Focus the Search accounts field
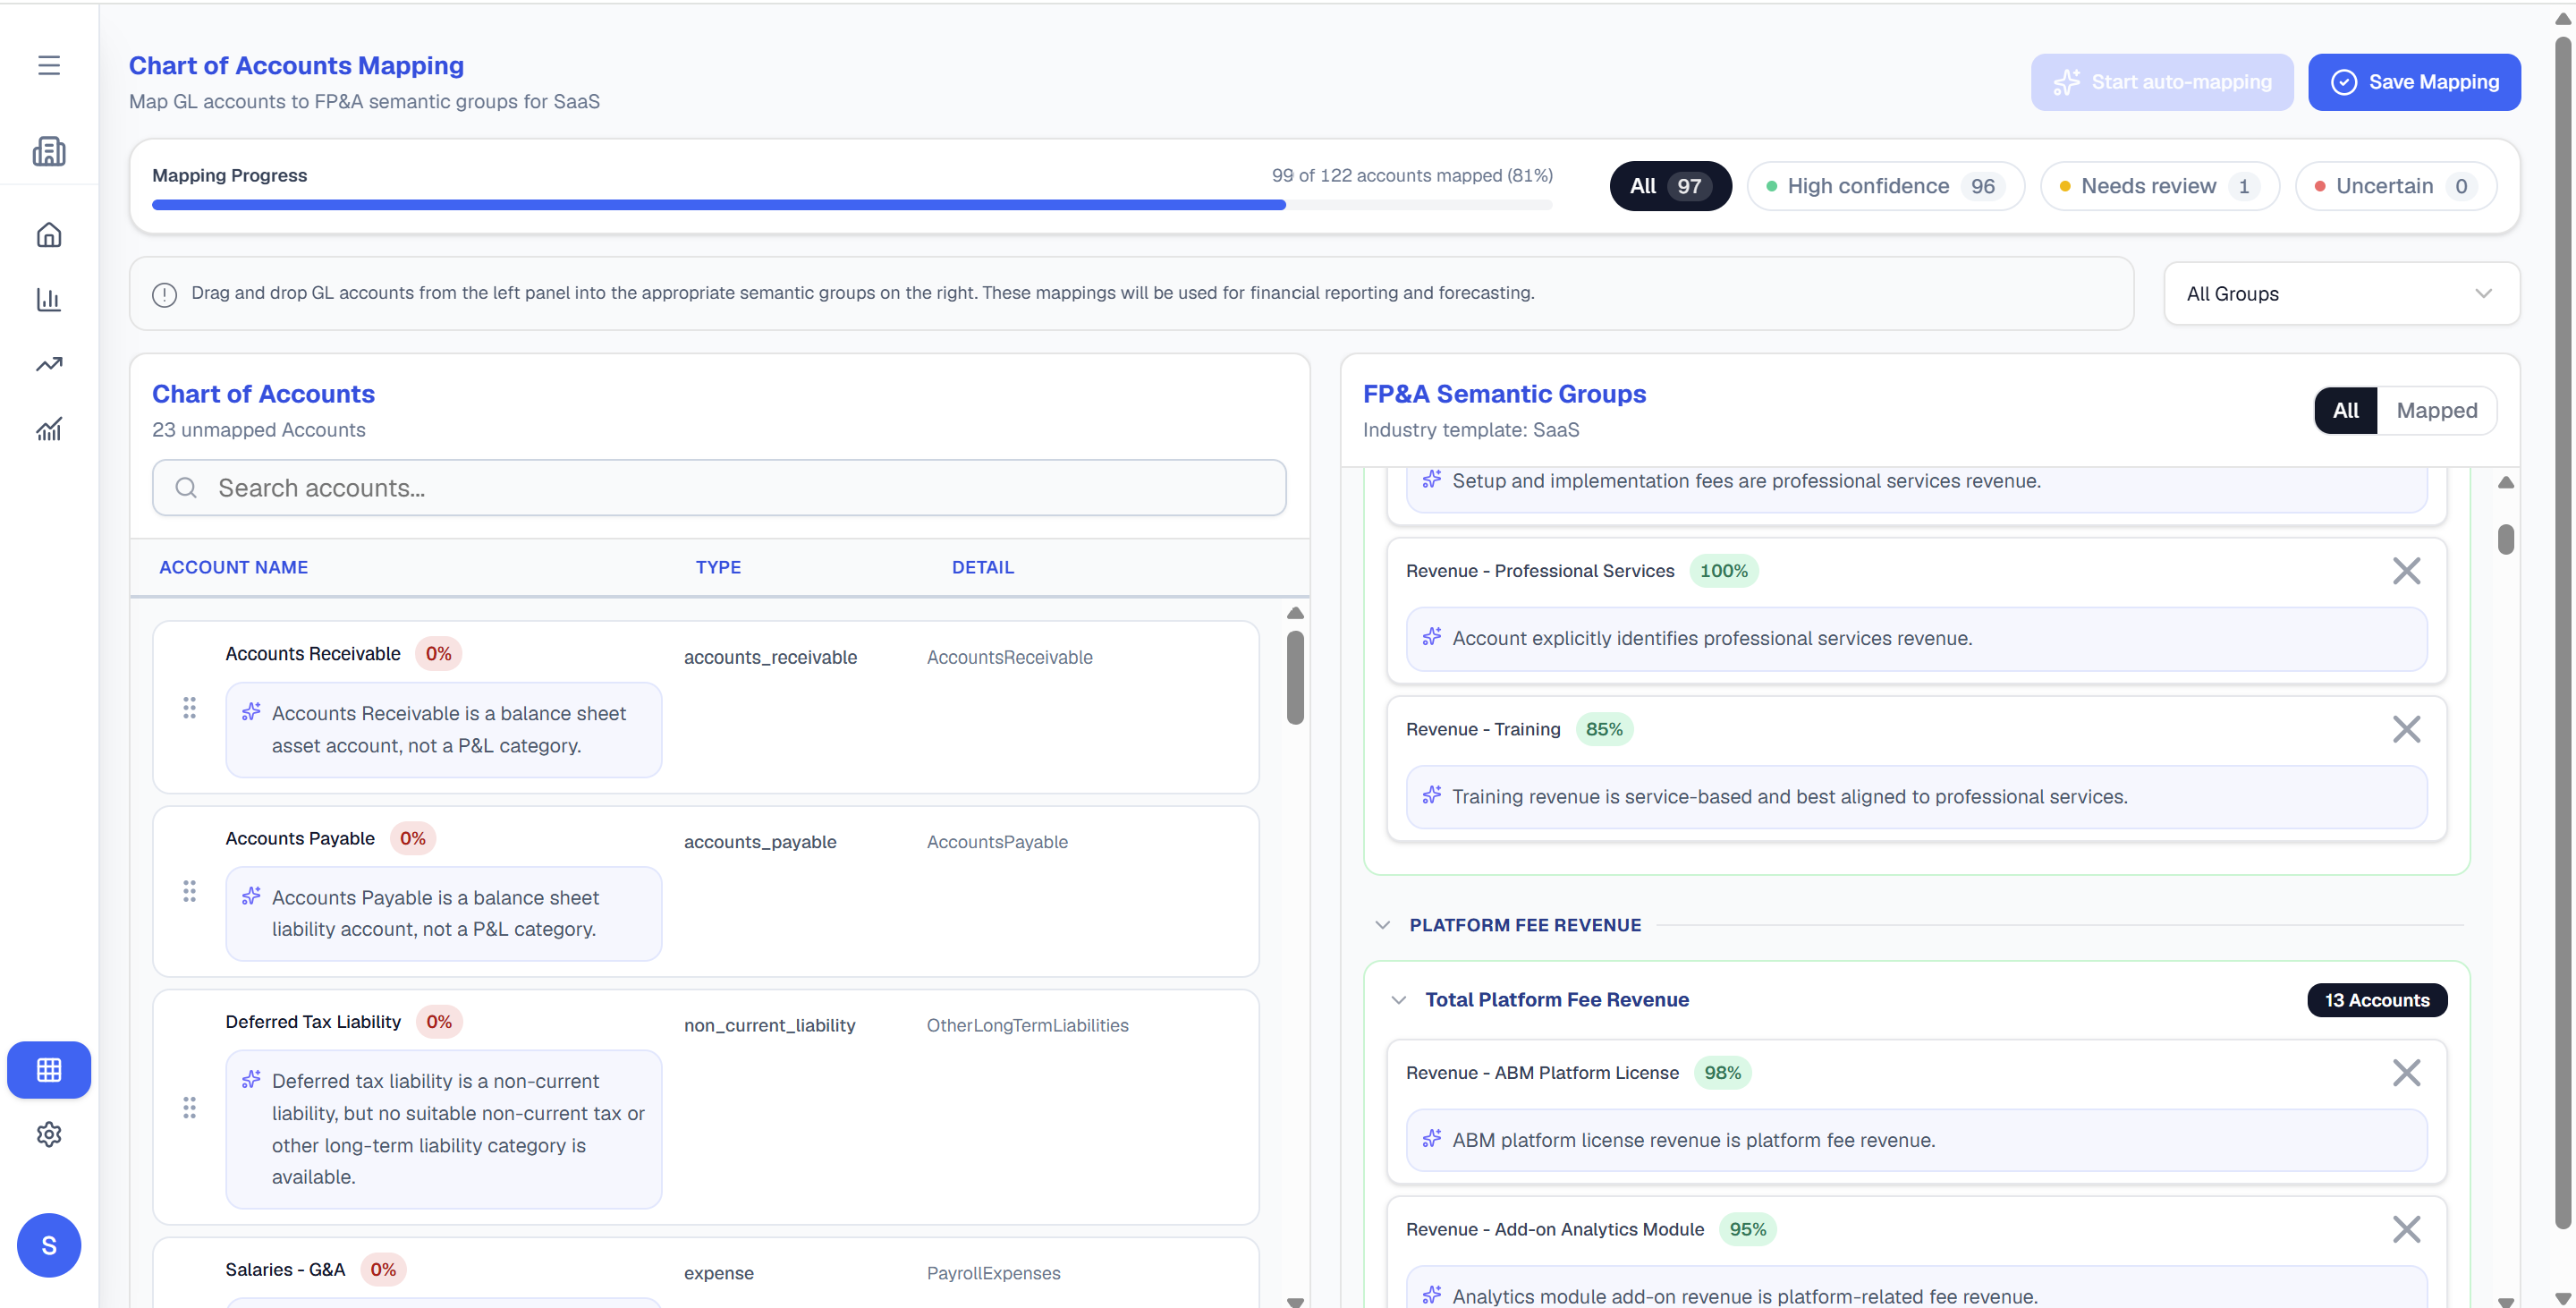Screen dimensions: 2576x1308 pyautogui.click(x=719, y=488)
